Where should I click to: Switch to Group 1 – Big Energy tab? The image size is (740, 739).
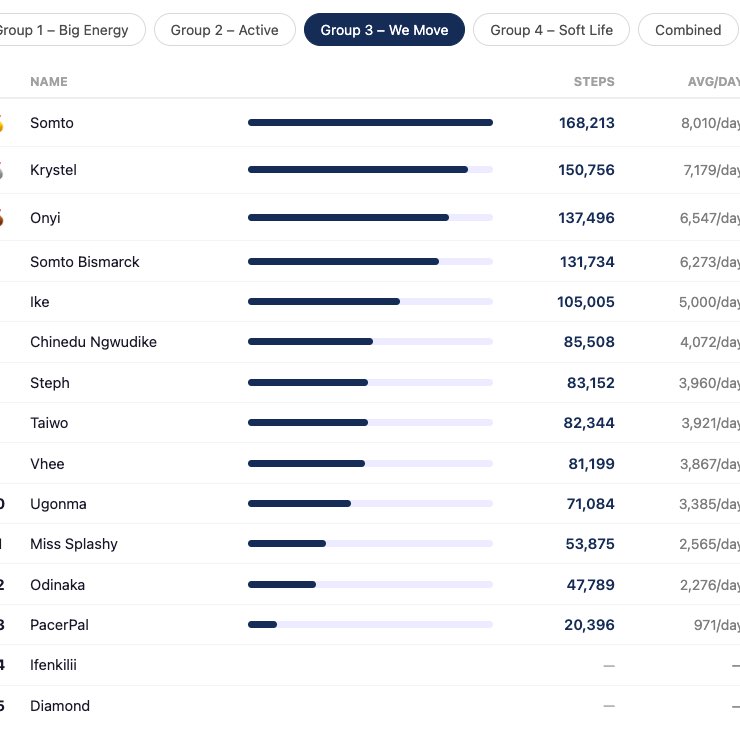coord(72,30)
